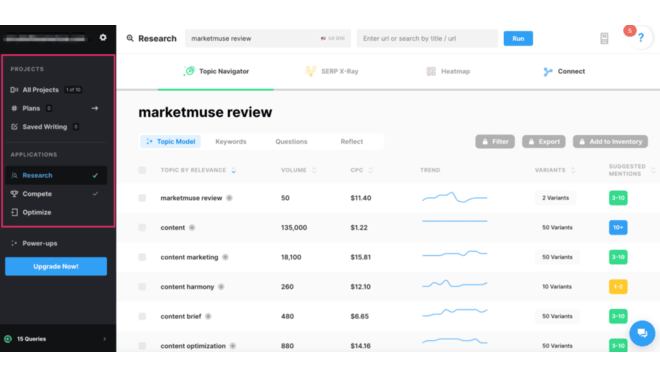The image size is (660, 377).
Task: Open Saved Writing in sidebar
Action: pos(45,127)
